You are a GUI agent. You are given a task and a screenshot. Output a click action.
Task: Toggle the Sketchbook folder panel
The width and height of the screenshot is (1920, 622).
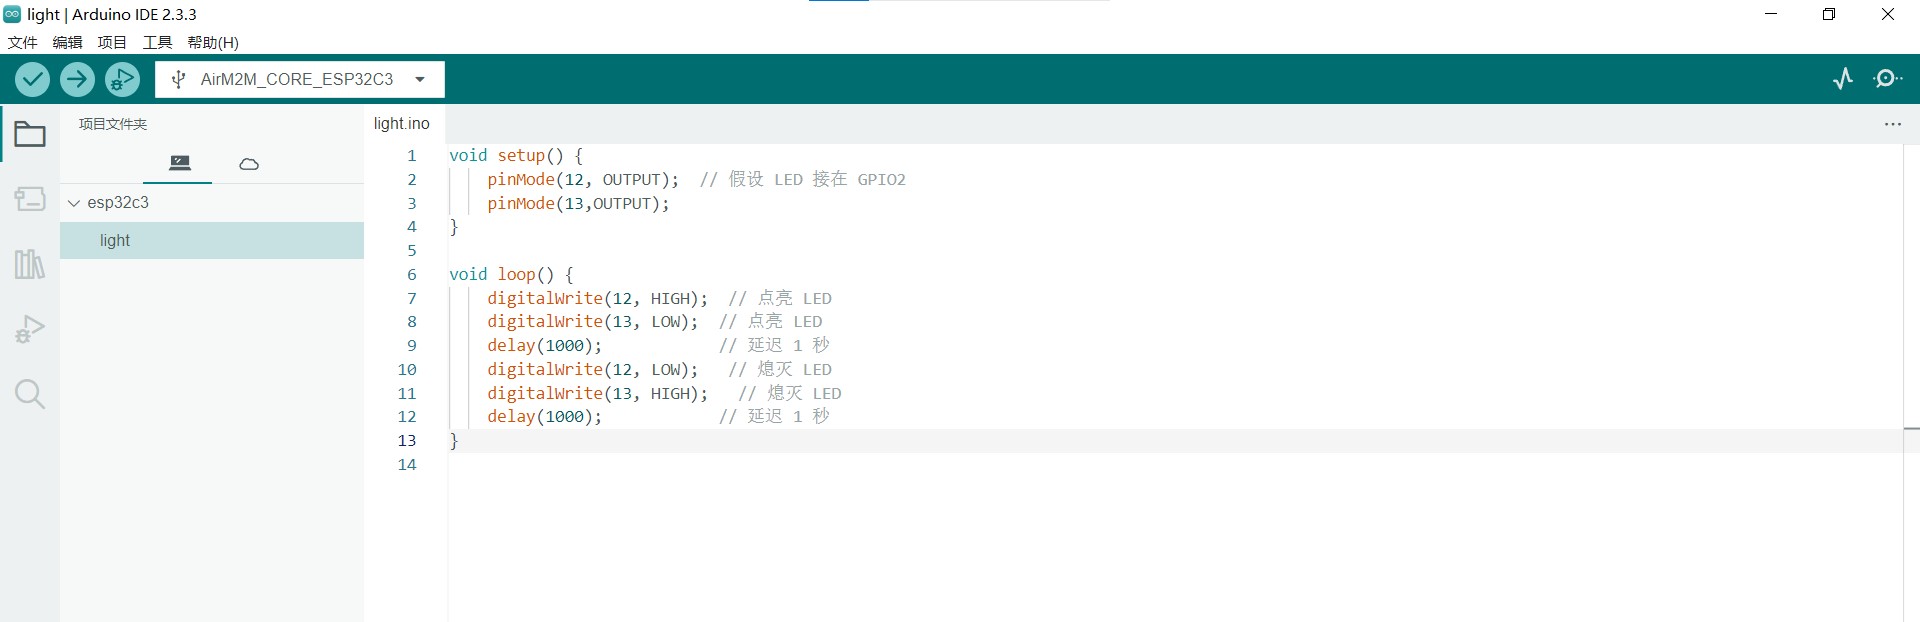click(x=30, y=134)
